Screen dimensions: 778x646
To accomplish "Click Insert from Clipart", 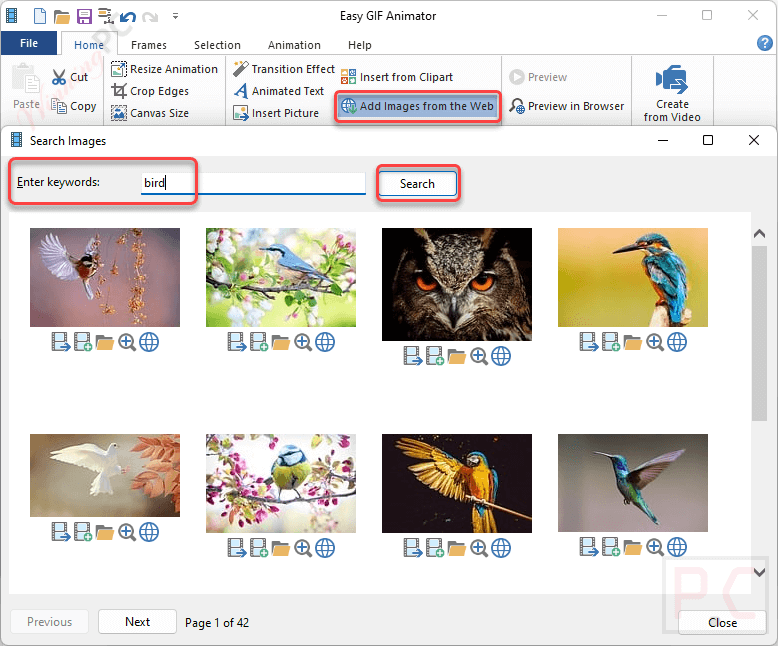I will click(x=397, y=77).
